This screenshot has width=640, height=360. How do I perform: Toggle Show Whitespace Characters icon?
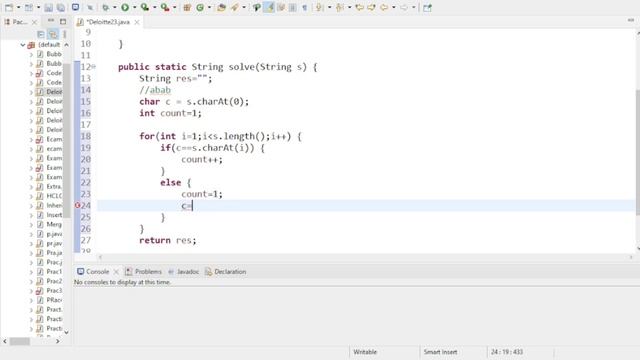(x=304, y=7)
